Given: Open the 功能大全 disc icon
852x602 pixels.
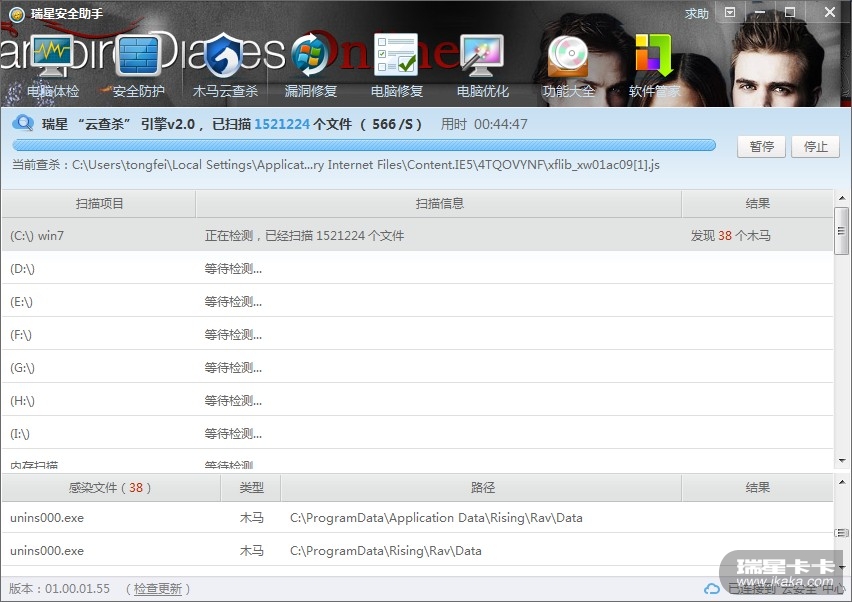Looking at the screenshot, I should (x=568, y=55).
